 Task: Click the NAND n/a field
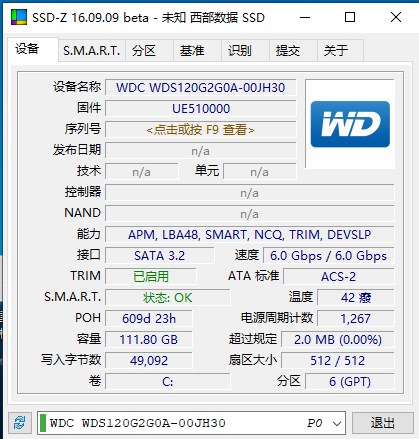click(250, 214)
